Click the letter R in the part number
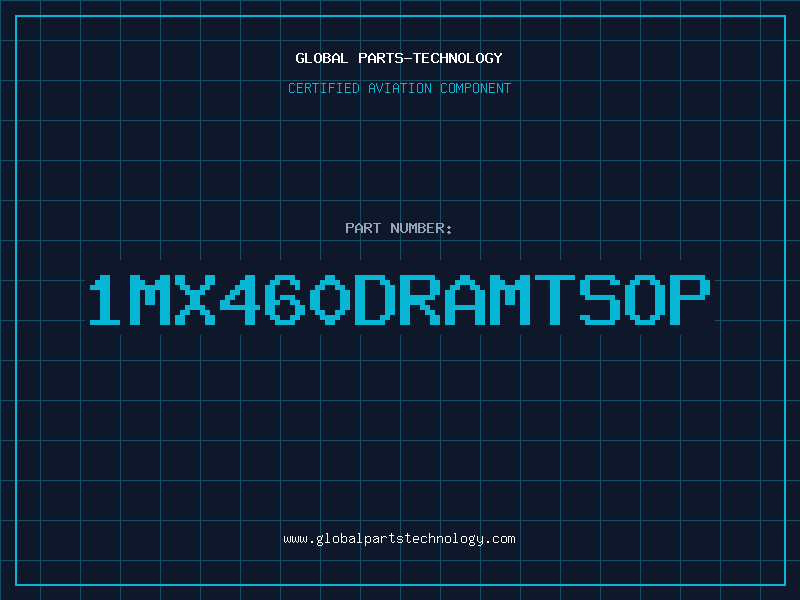Image resolution: width=800 pixels, height=600 pixels. (422, 300)
